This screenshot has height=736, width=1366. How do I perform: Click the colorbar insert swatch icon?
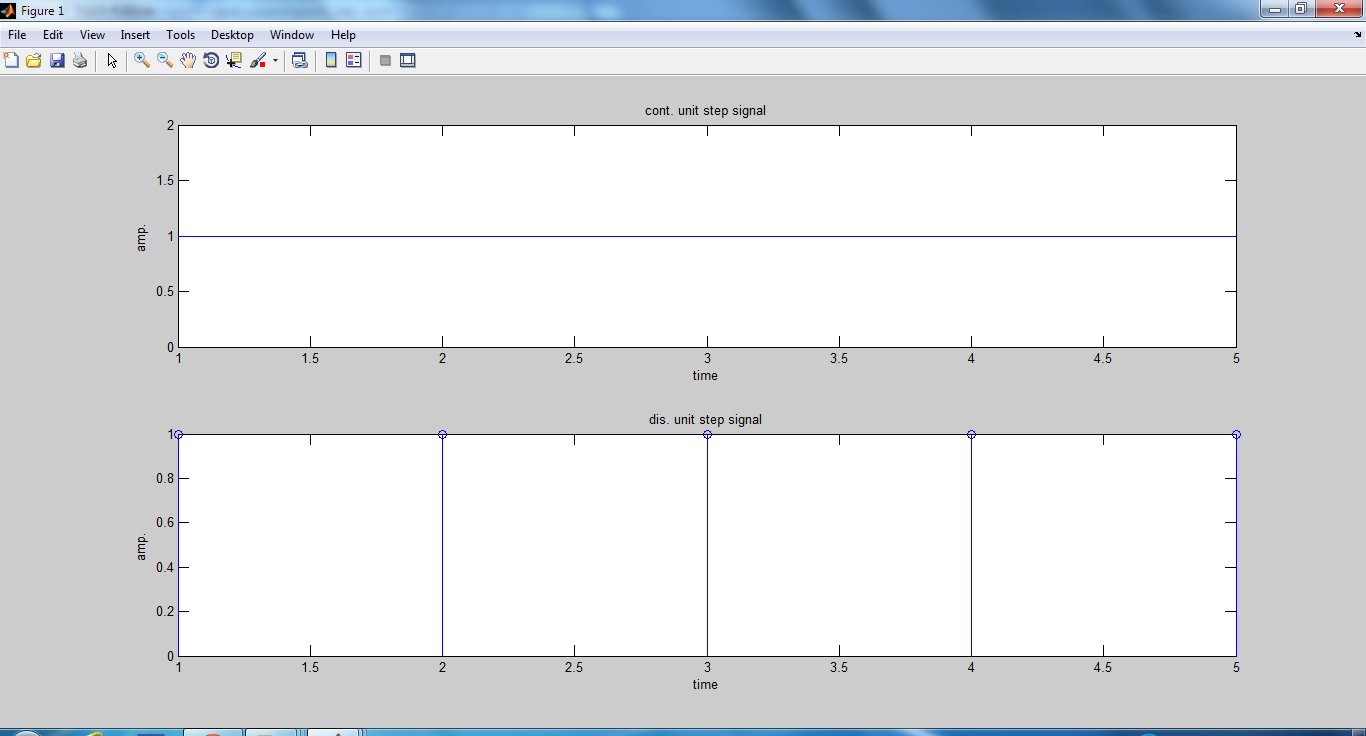tap(331, 60)
